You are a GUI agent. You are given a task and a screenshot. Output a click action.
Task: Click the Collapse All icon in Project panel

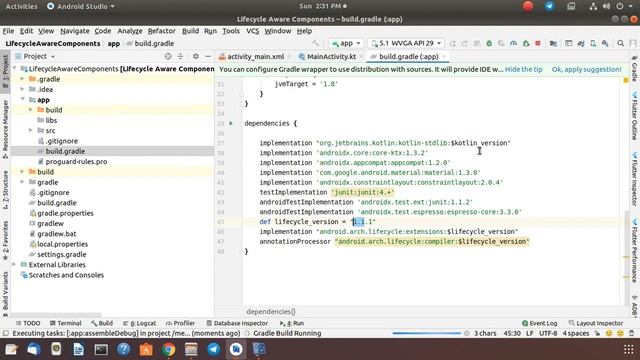(180, 56)
